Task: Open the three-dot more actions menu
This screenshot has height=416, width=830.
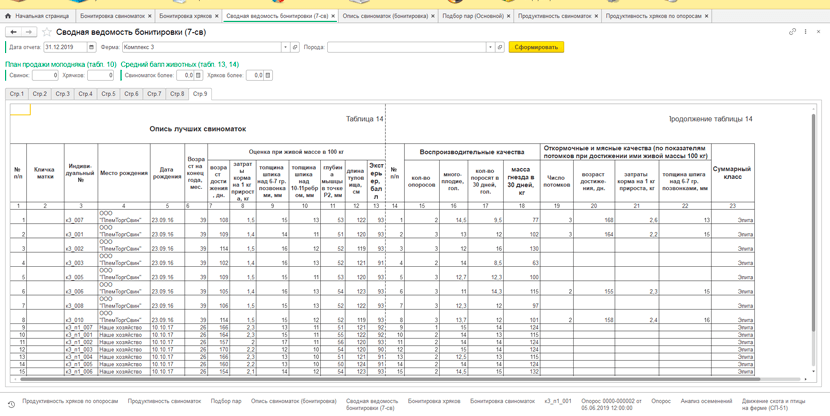Action: tap(806, 32)
